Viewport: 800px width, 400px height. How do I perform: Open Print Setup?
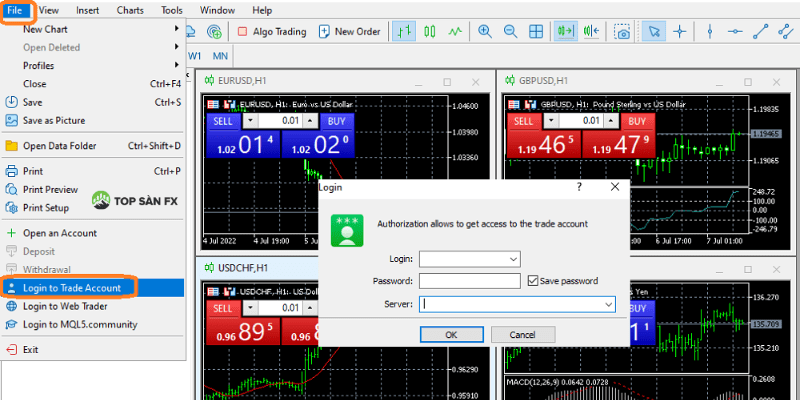[x=92, y=208]
